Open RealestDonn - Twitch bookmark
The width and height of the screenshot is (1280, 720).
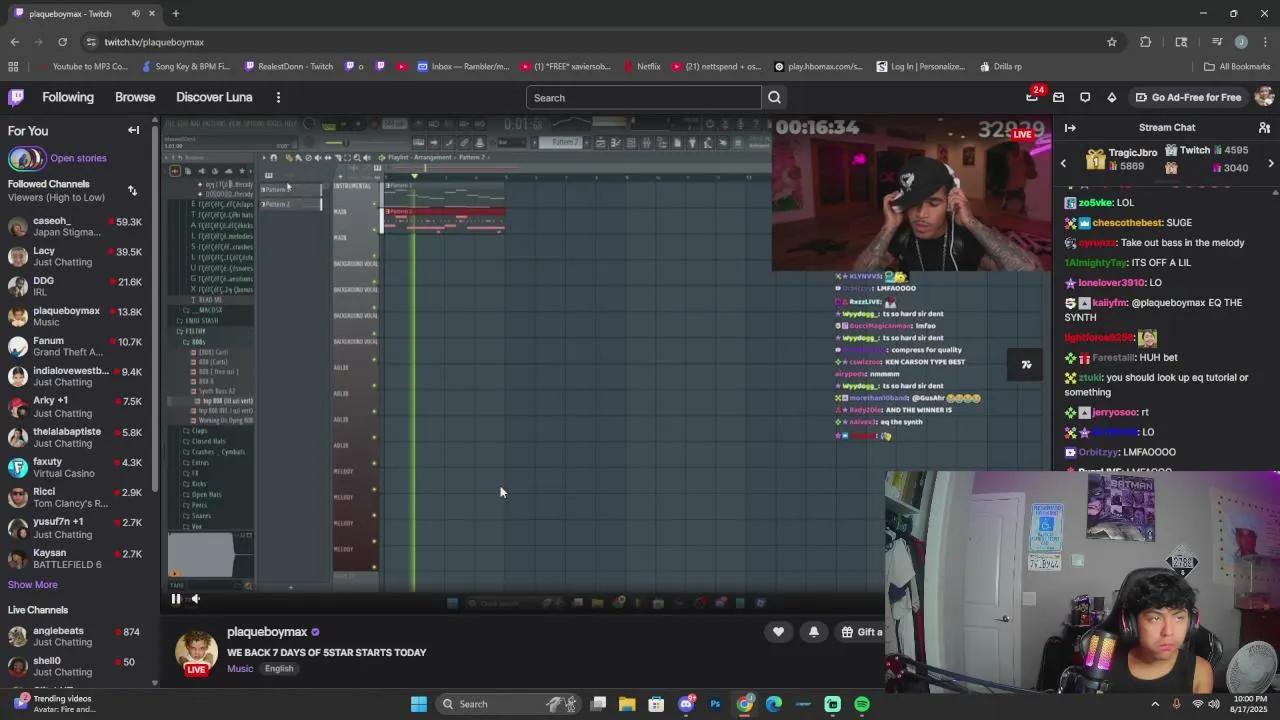[x=286, y=67]
